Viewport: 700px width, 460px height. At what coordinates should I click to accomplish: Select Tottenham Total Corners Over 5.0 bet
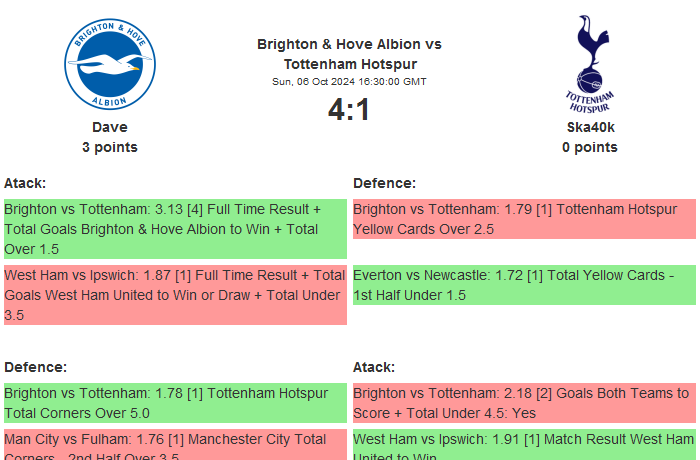coord(175,403)
